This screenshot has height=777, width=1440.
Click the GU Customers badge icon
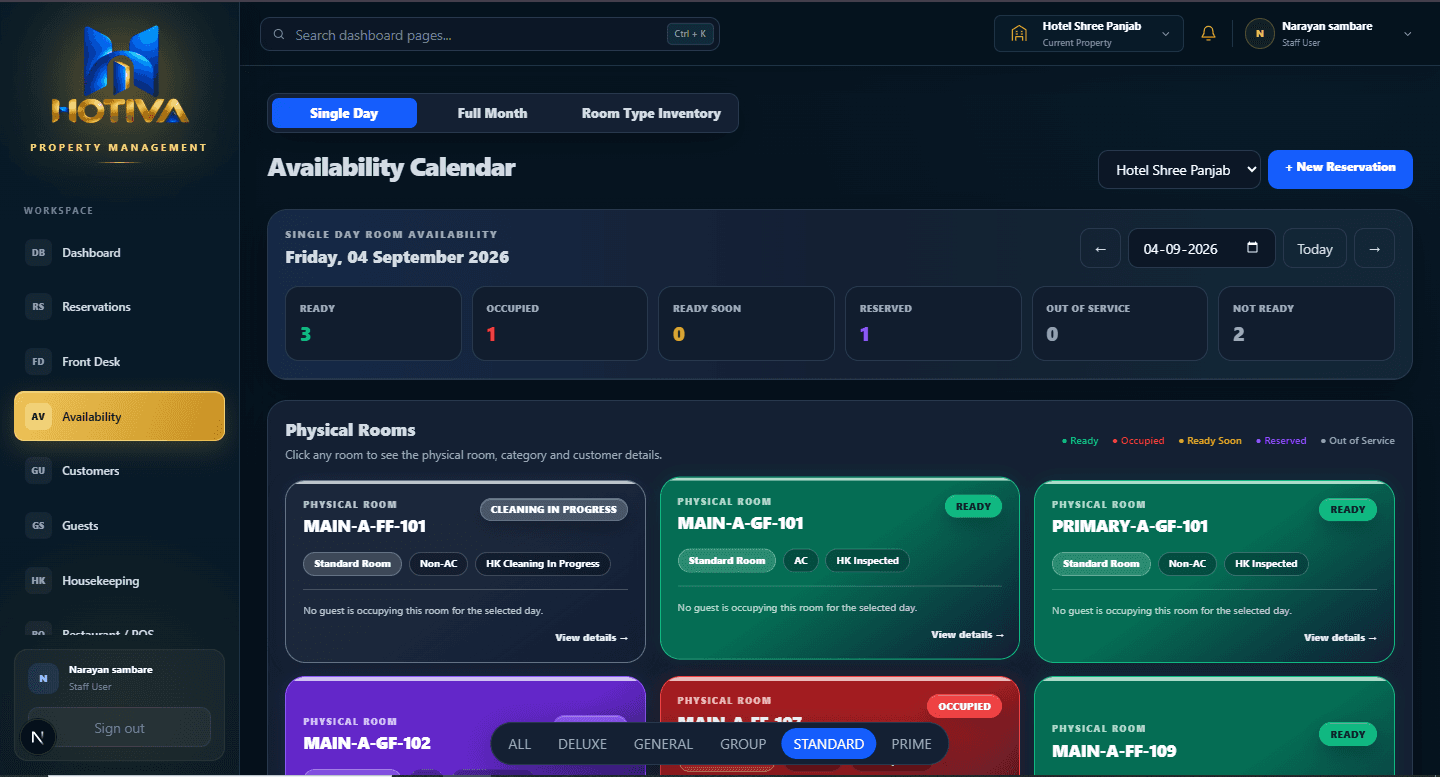38,471
